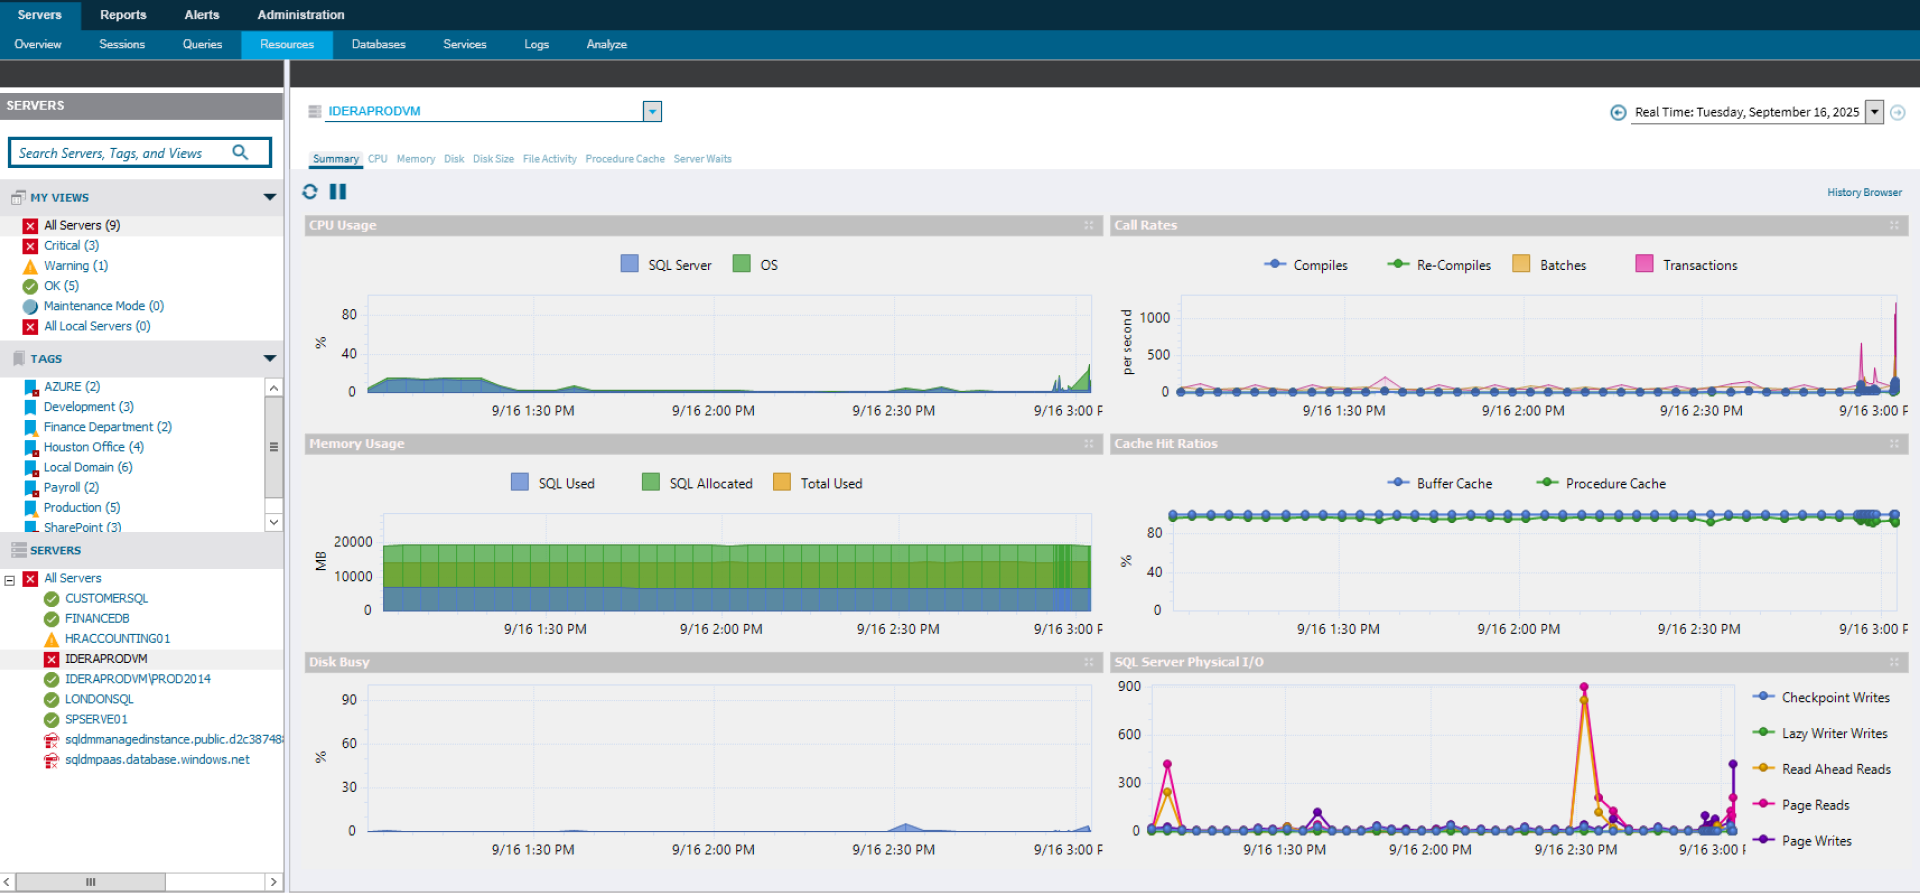The height and width of the screenshot is (893, 1920).
Task: Click the CPU Usage panel grip icon
Action: tap(1089, 225)
